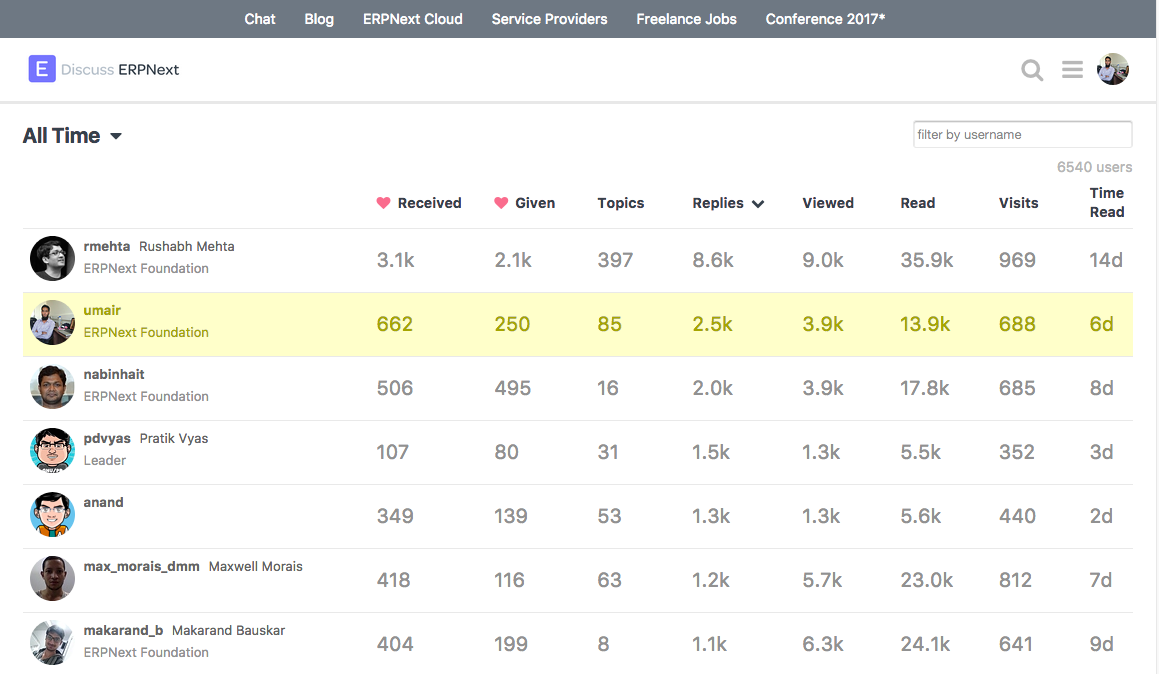Sort by Read column
Viewport: 1159px width, 674px height.
coord(917,203)
